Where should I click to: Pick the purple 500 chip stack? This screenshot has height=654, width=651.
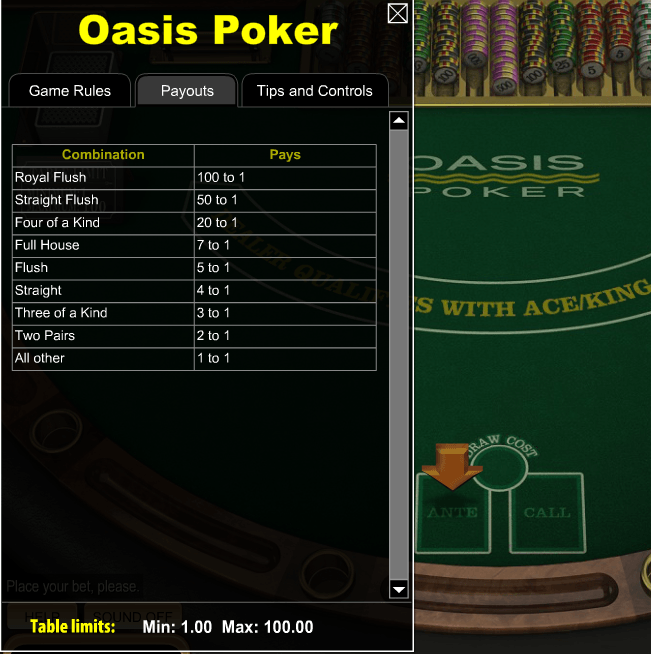pyautogui.click(x=503, y=48)
